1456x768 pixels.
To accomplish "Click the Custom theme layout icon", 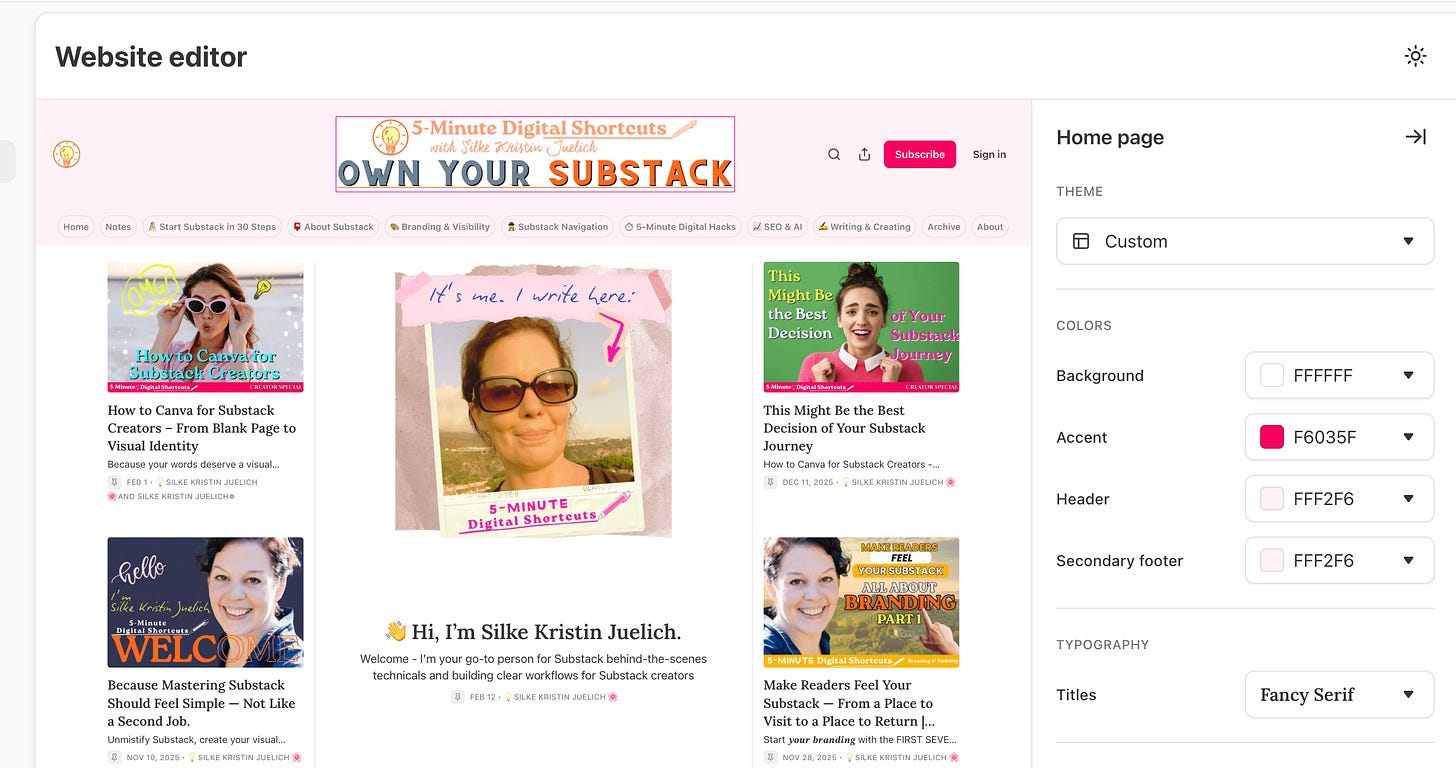I will [x=1080, y=241].
